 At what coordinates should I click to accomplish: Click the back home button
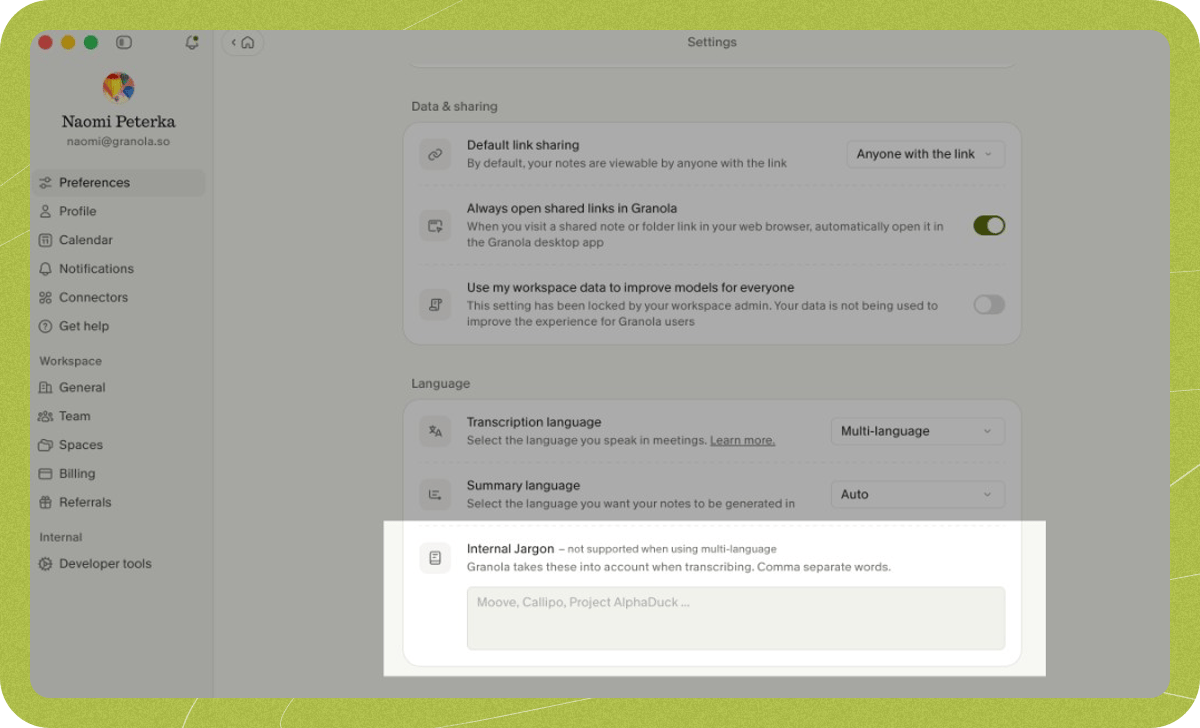[x=243, y=42]
